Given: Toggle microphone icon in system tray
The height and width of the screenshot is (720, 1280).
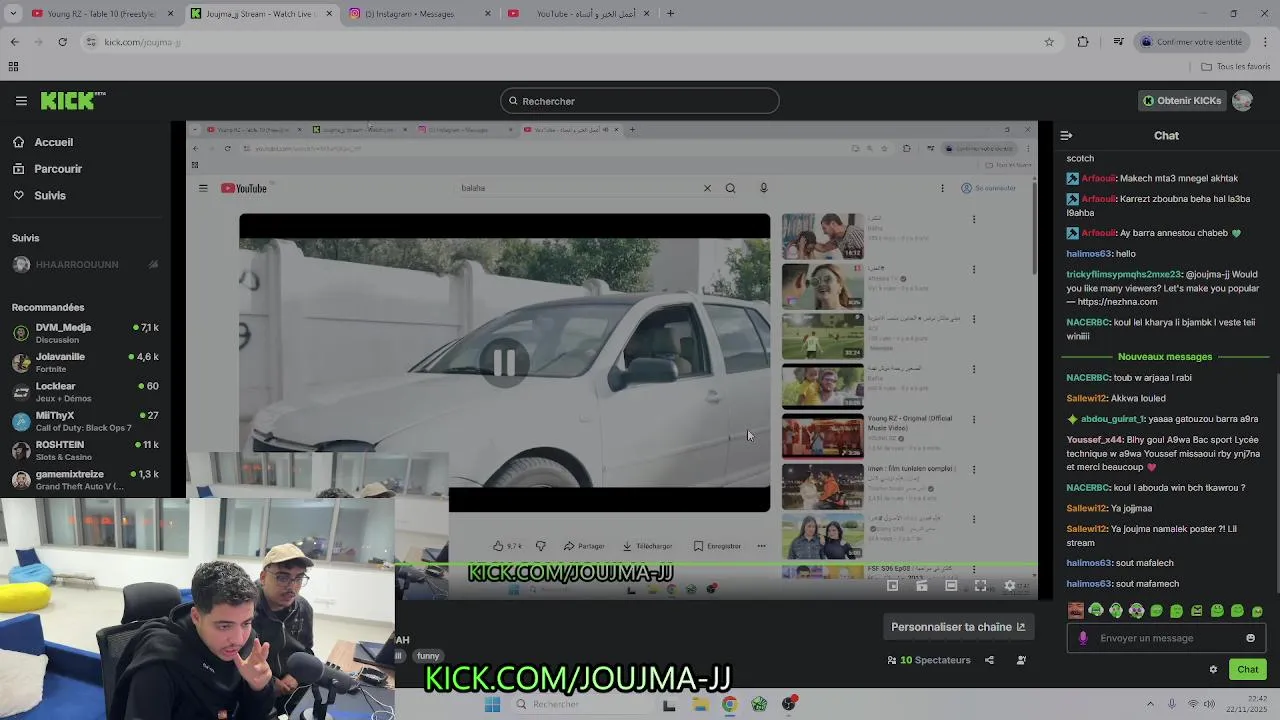Looking at the screenshot, I should point(1172,704).
